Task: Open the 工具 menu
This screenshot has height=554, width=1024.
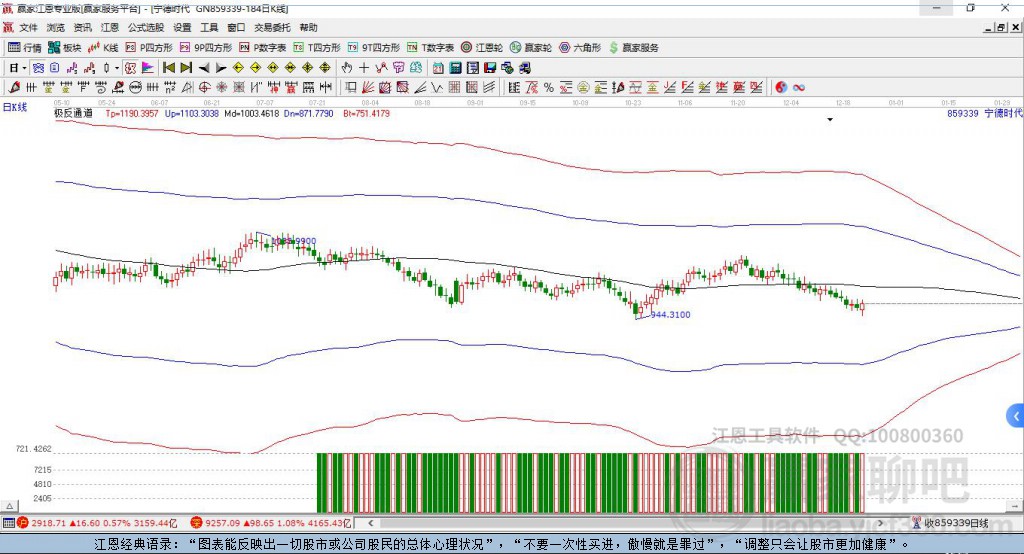Action: point(209,27)
